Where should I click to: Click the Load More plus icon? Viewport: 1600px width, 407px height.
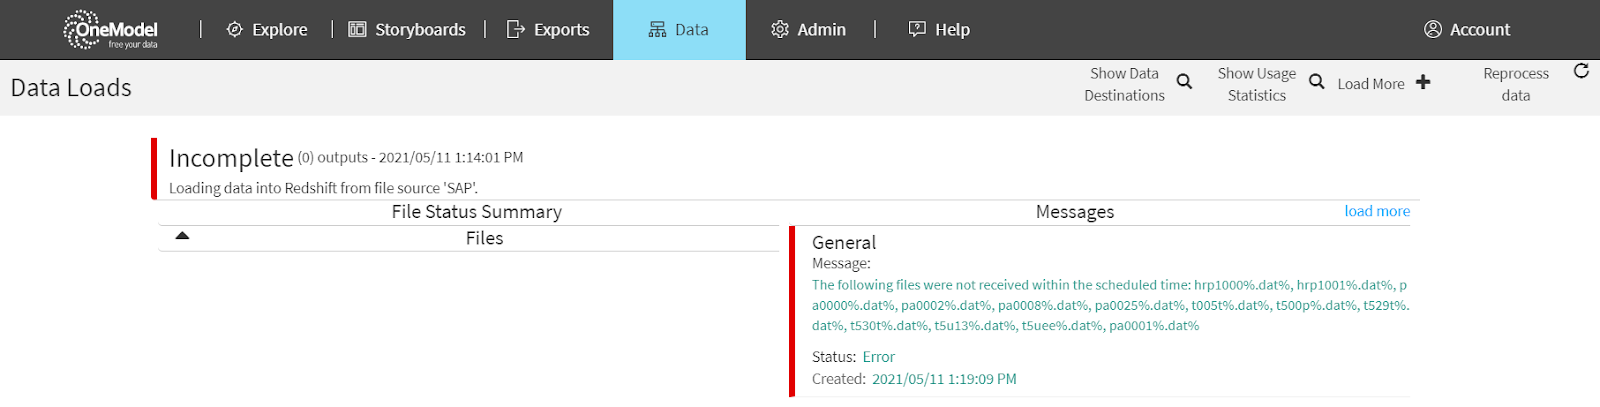click(x=1423, y=82)
